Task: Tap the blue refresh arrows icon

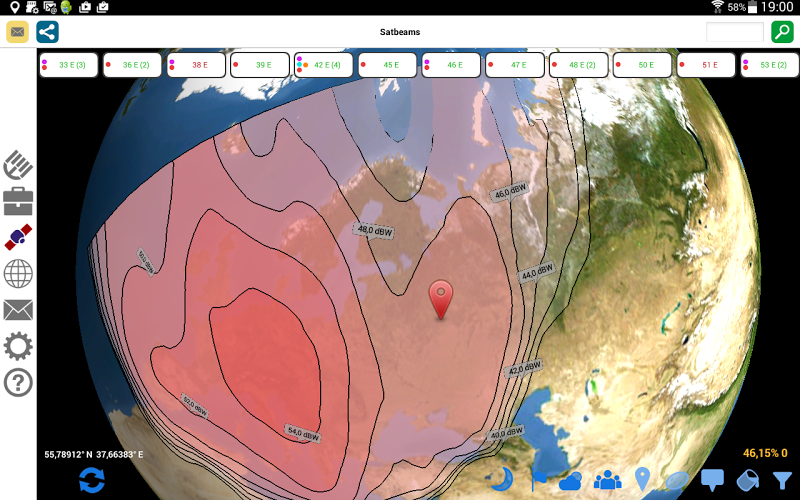Action: click(x=92, y=480)
